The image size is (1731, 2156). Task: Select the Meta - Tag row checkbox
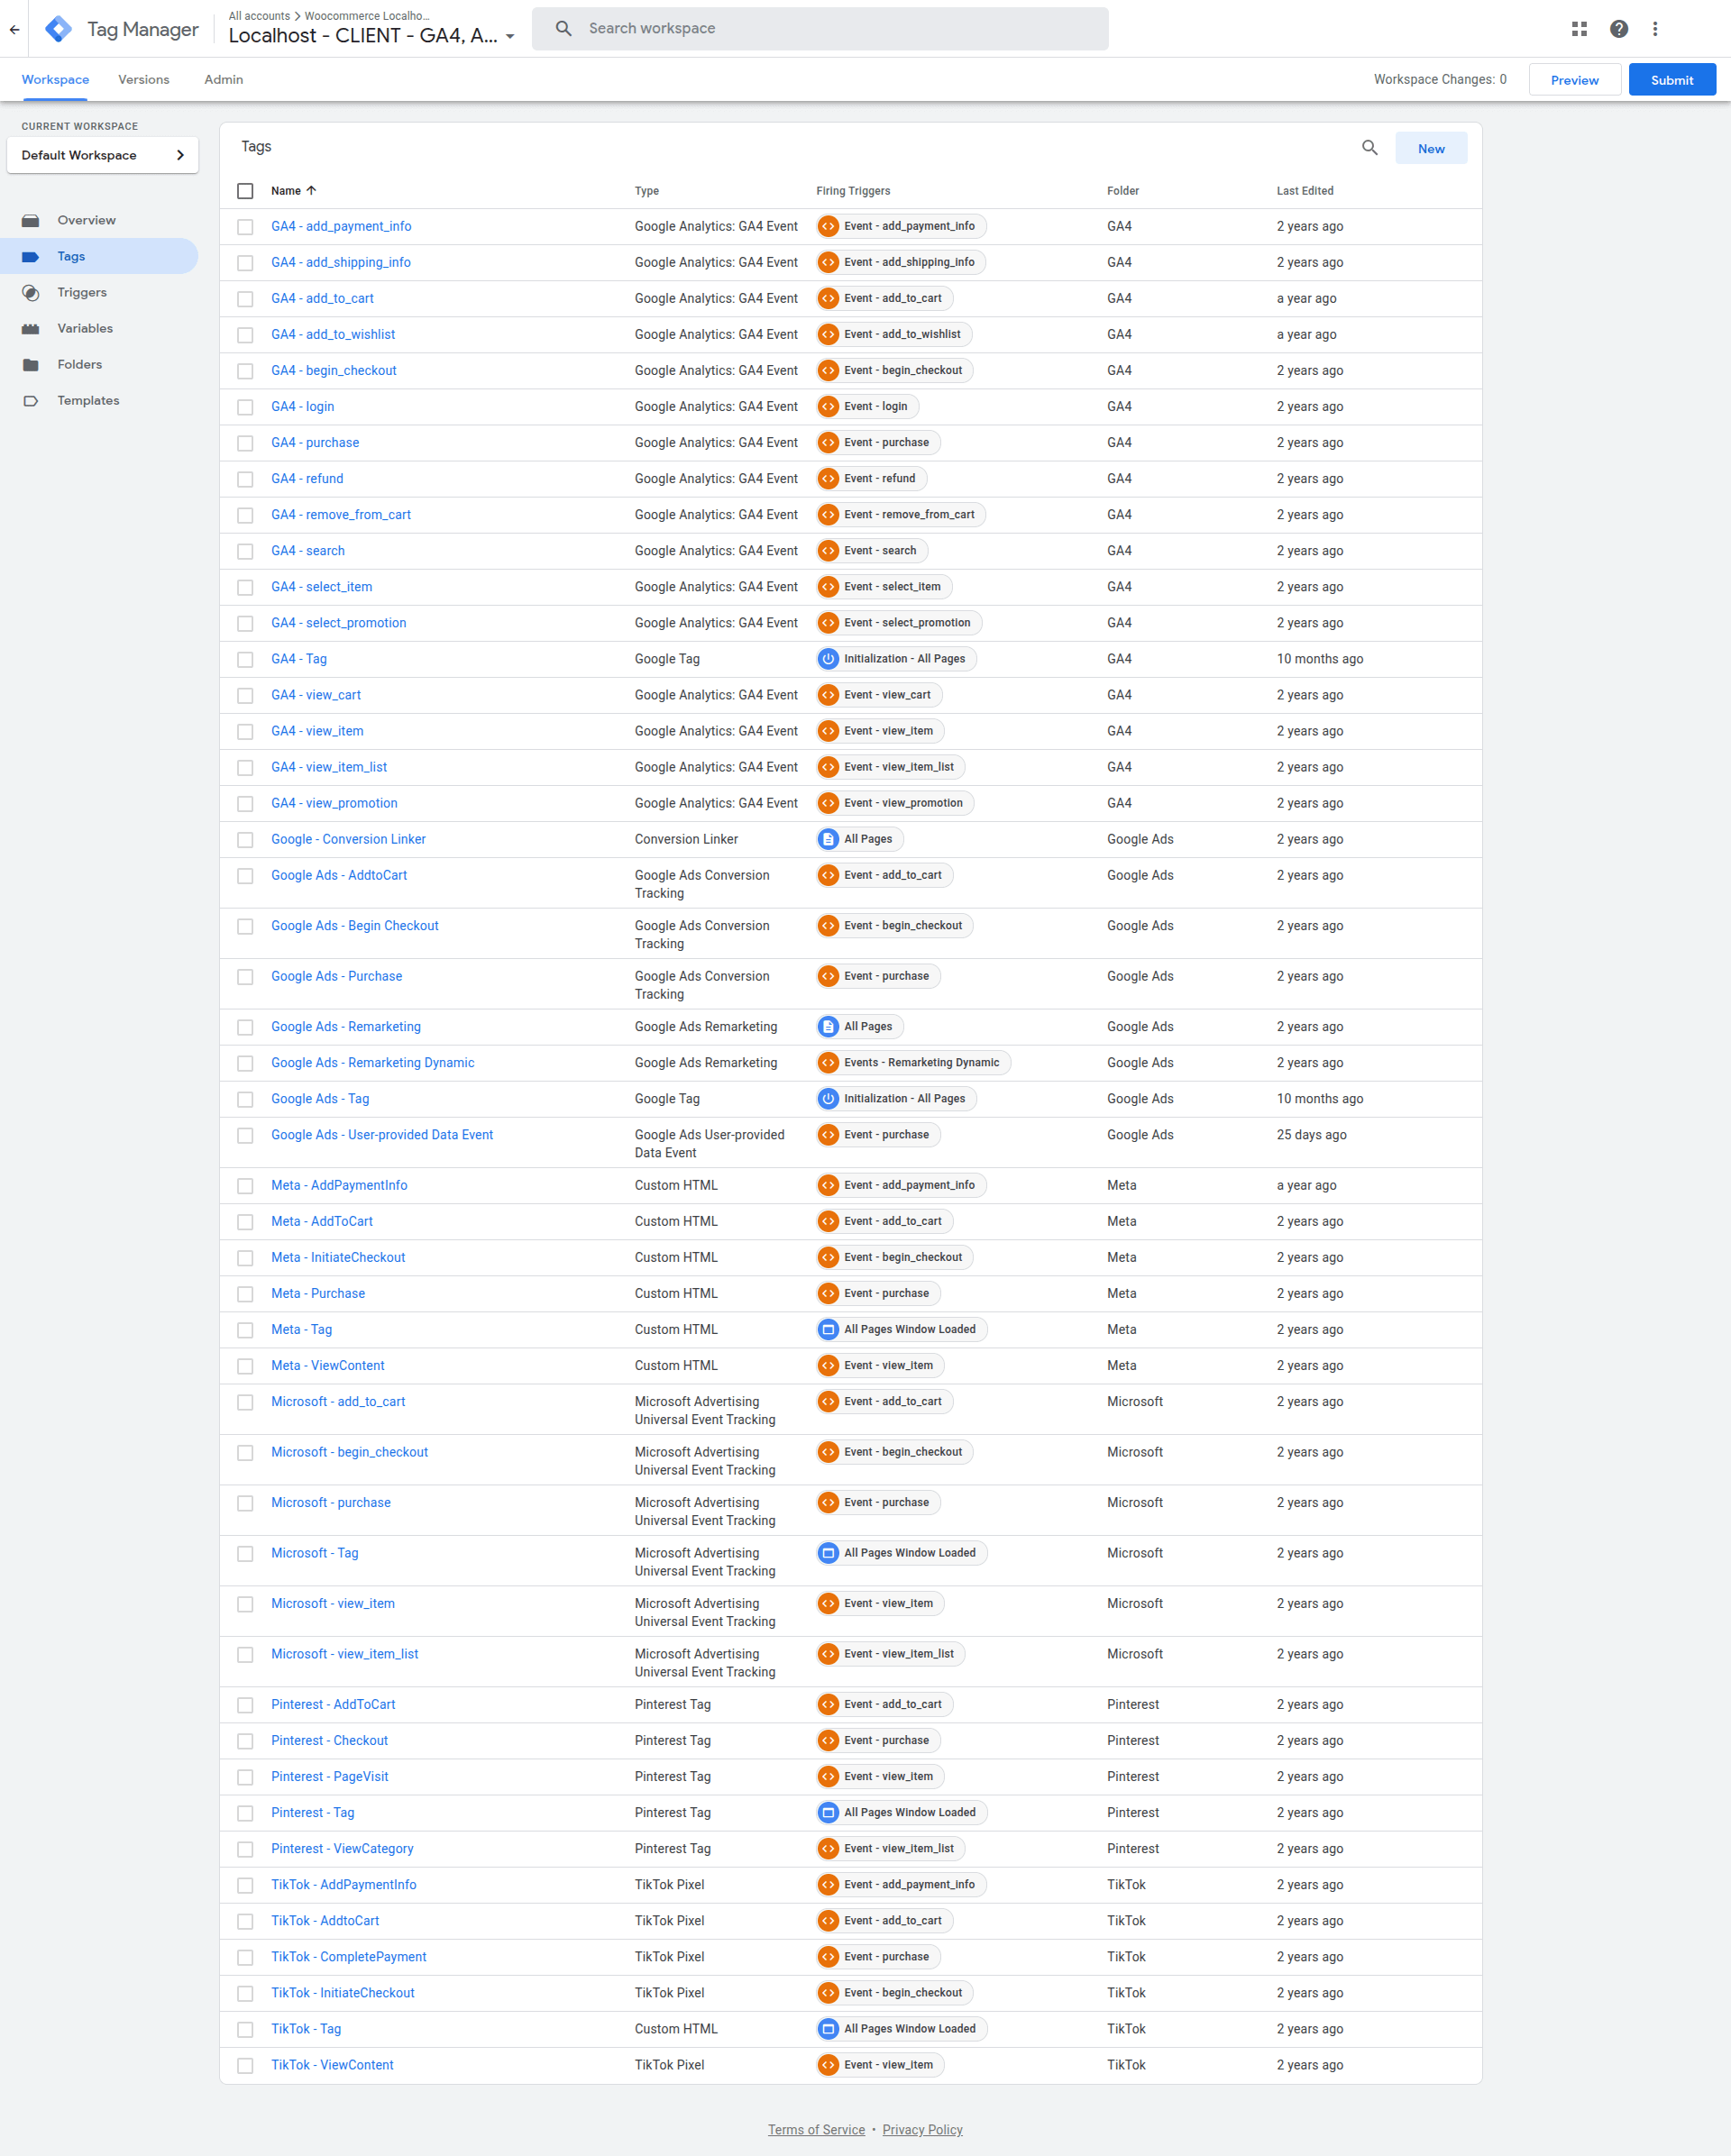245,1330
